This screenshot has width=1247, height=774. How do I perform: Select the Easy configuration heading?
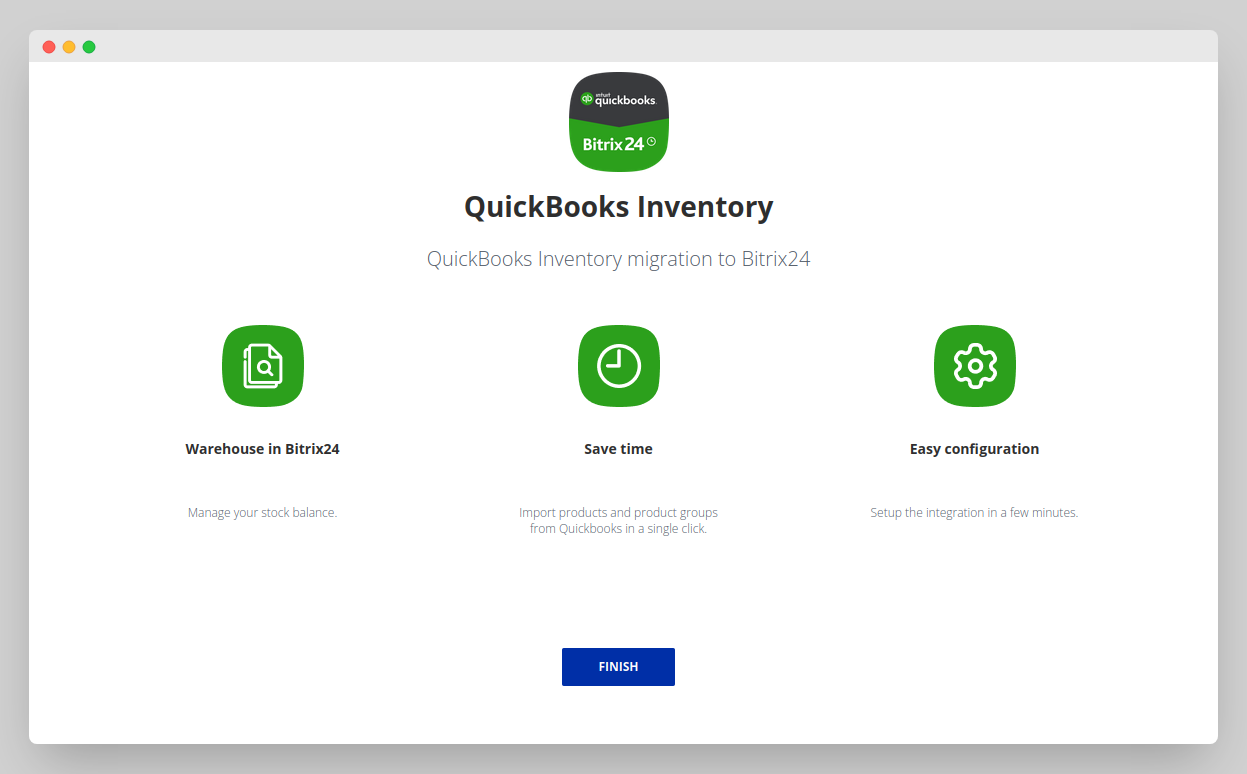[974, 449]
